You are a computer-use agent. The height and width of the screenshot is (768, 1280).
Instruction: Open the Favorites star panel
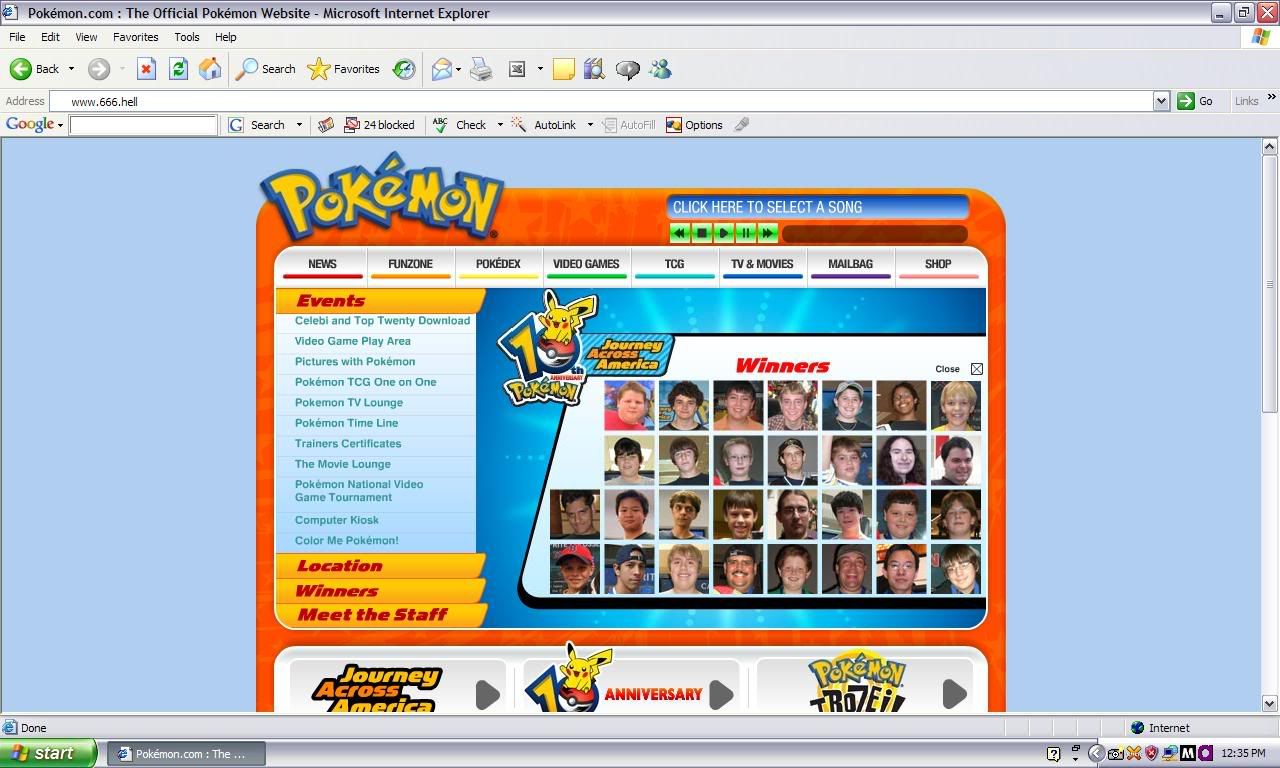click(x=343, y=69)
